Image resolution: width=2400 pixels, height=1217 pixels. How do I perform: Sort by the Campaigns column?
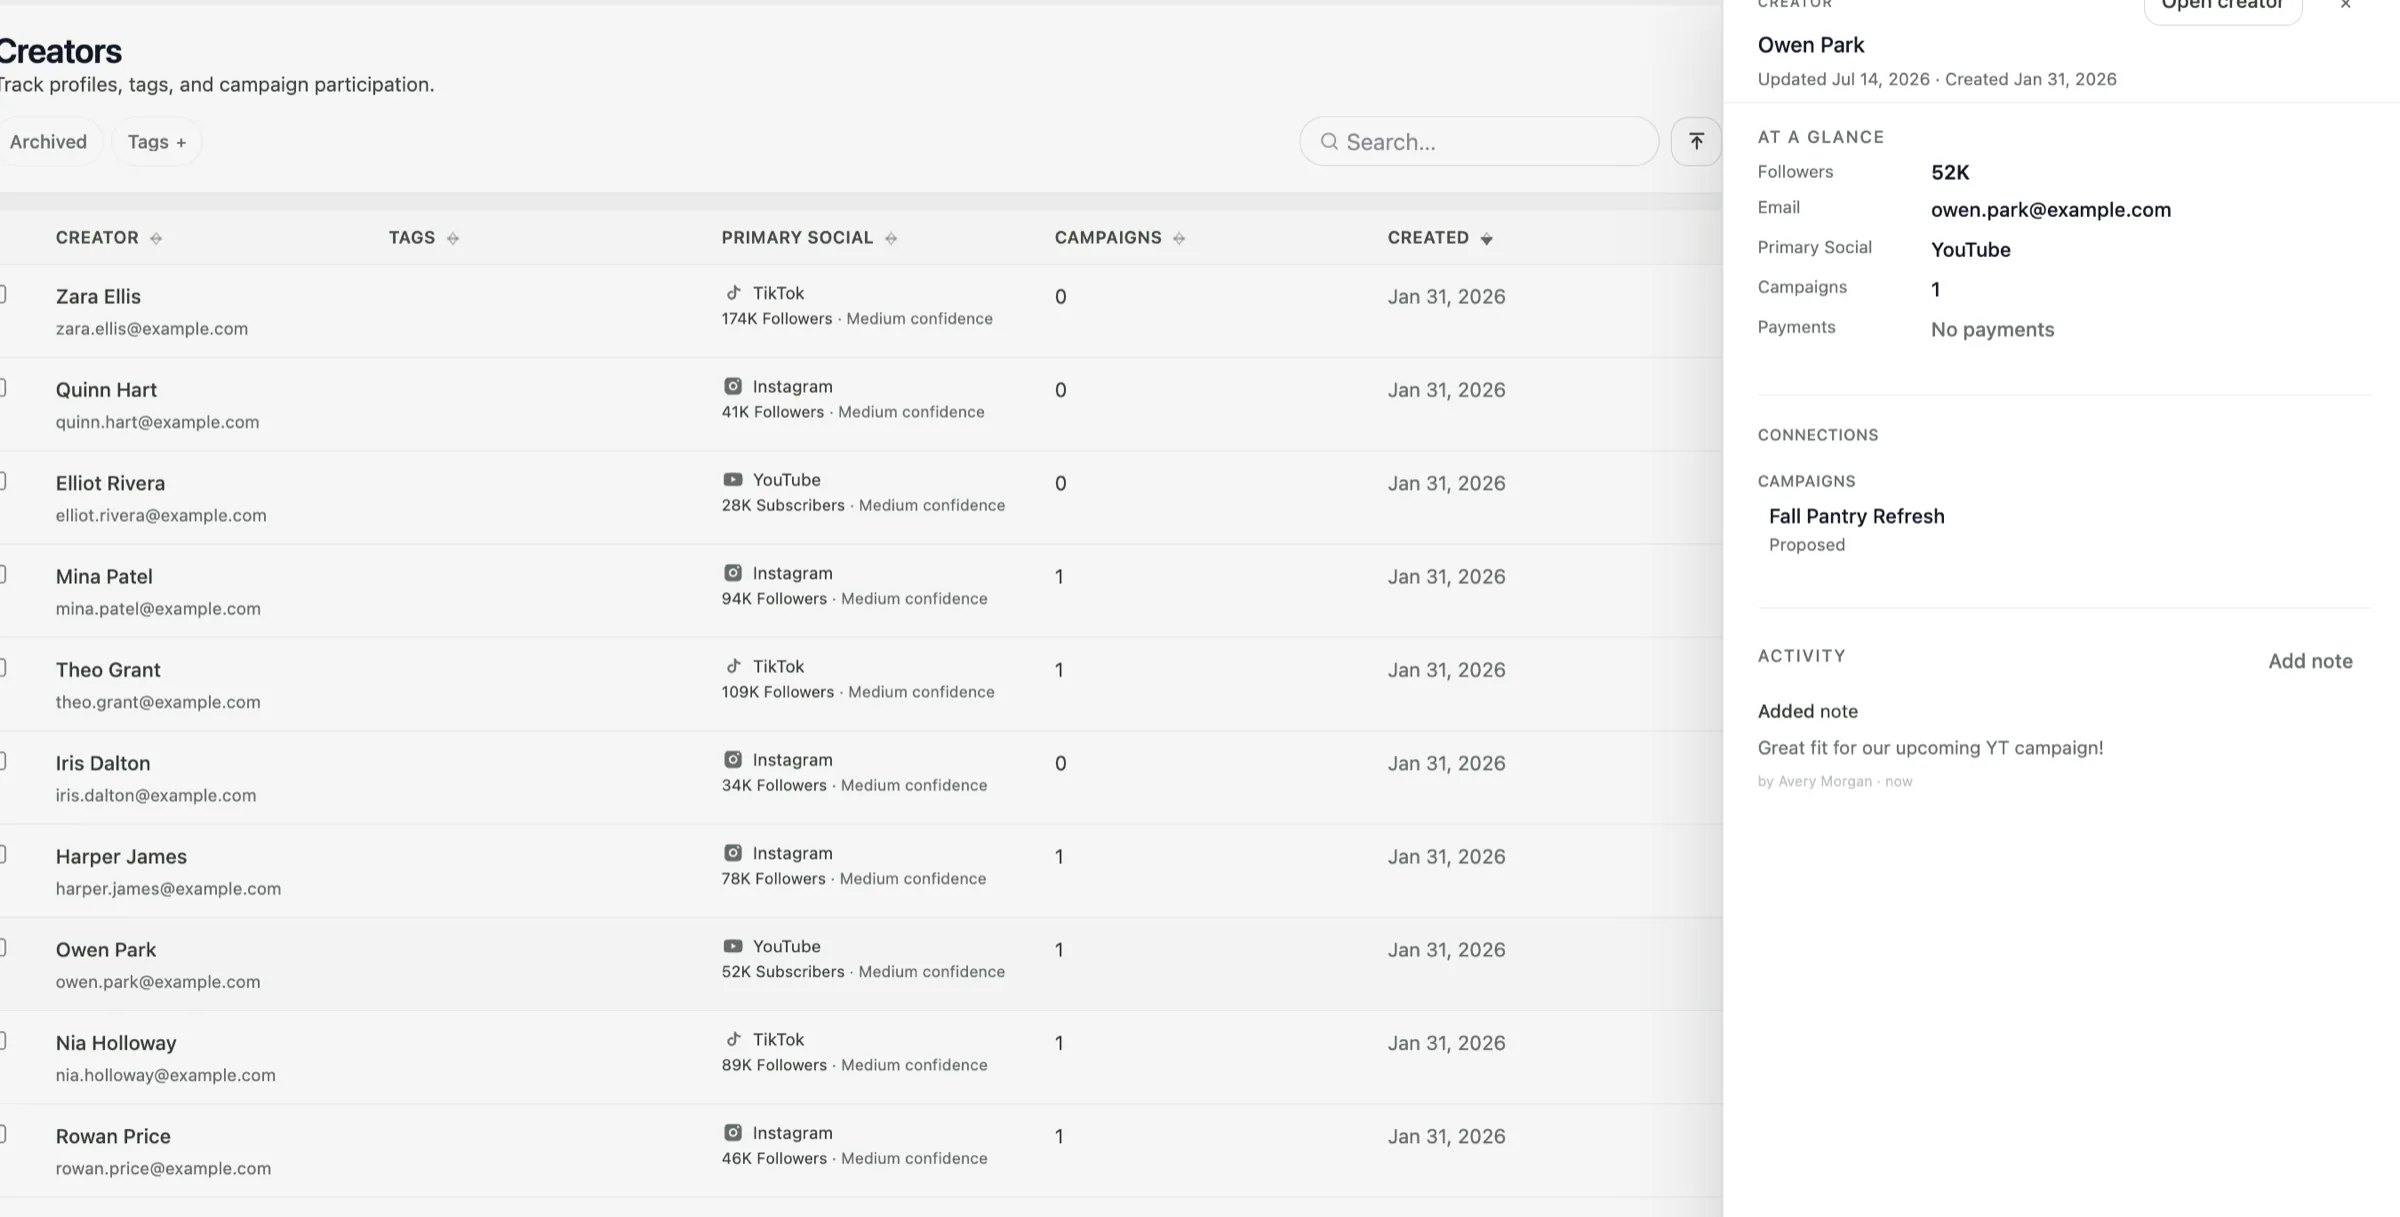click(1120, 238)
